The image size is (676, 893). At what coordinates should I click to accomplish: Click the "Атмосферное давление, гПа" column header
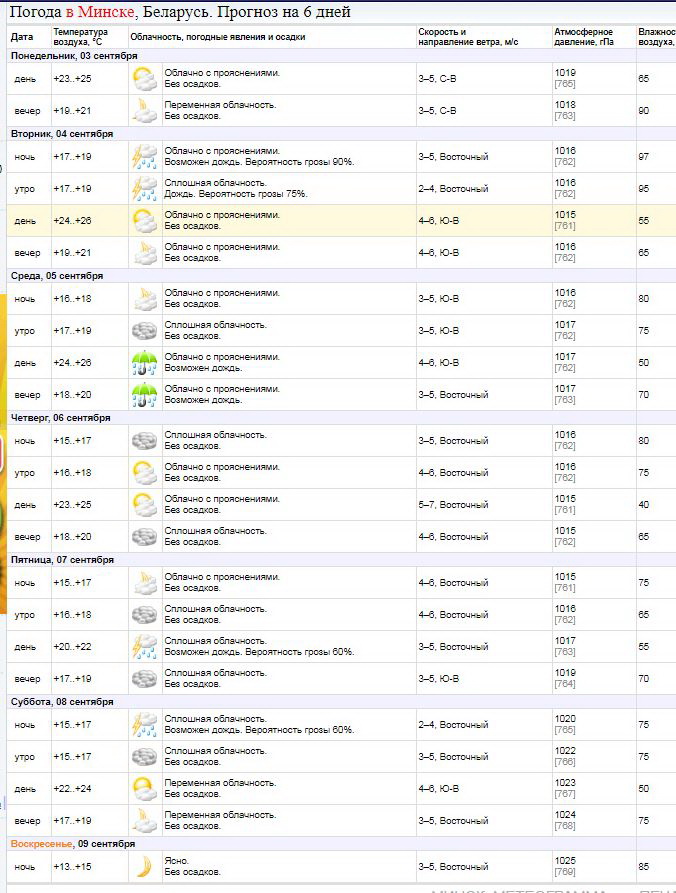pyautogui.click(x=586, y=37)
